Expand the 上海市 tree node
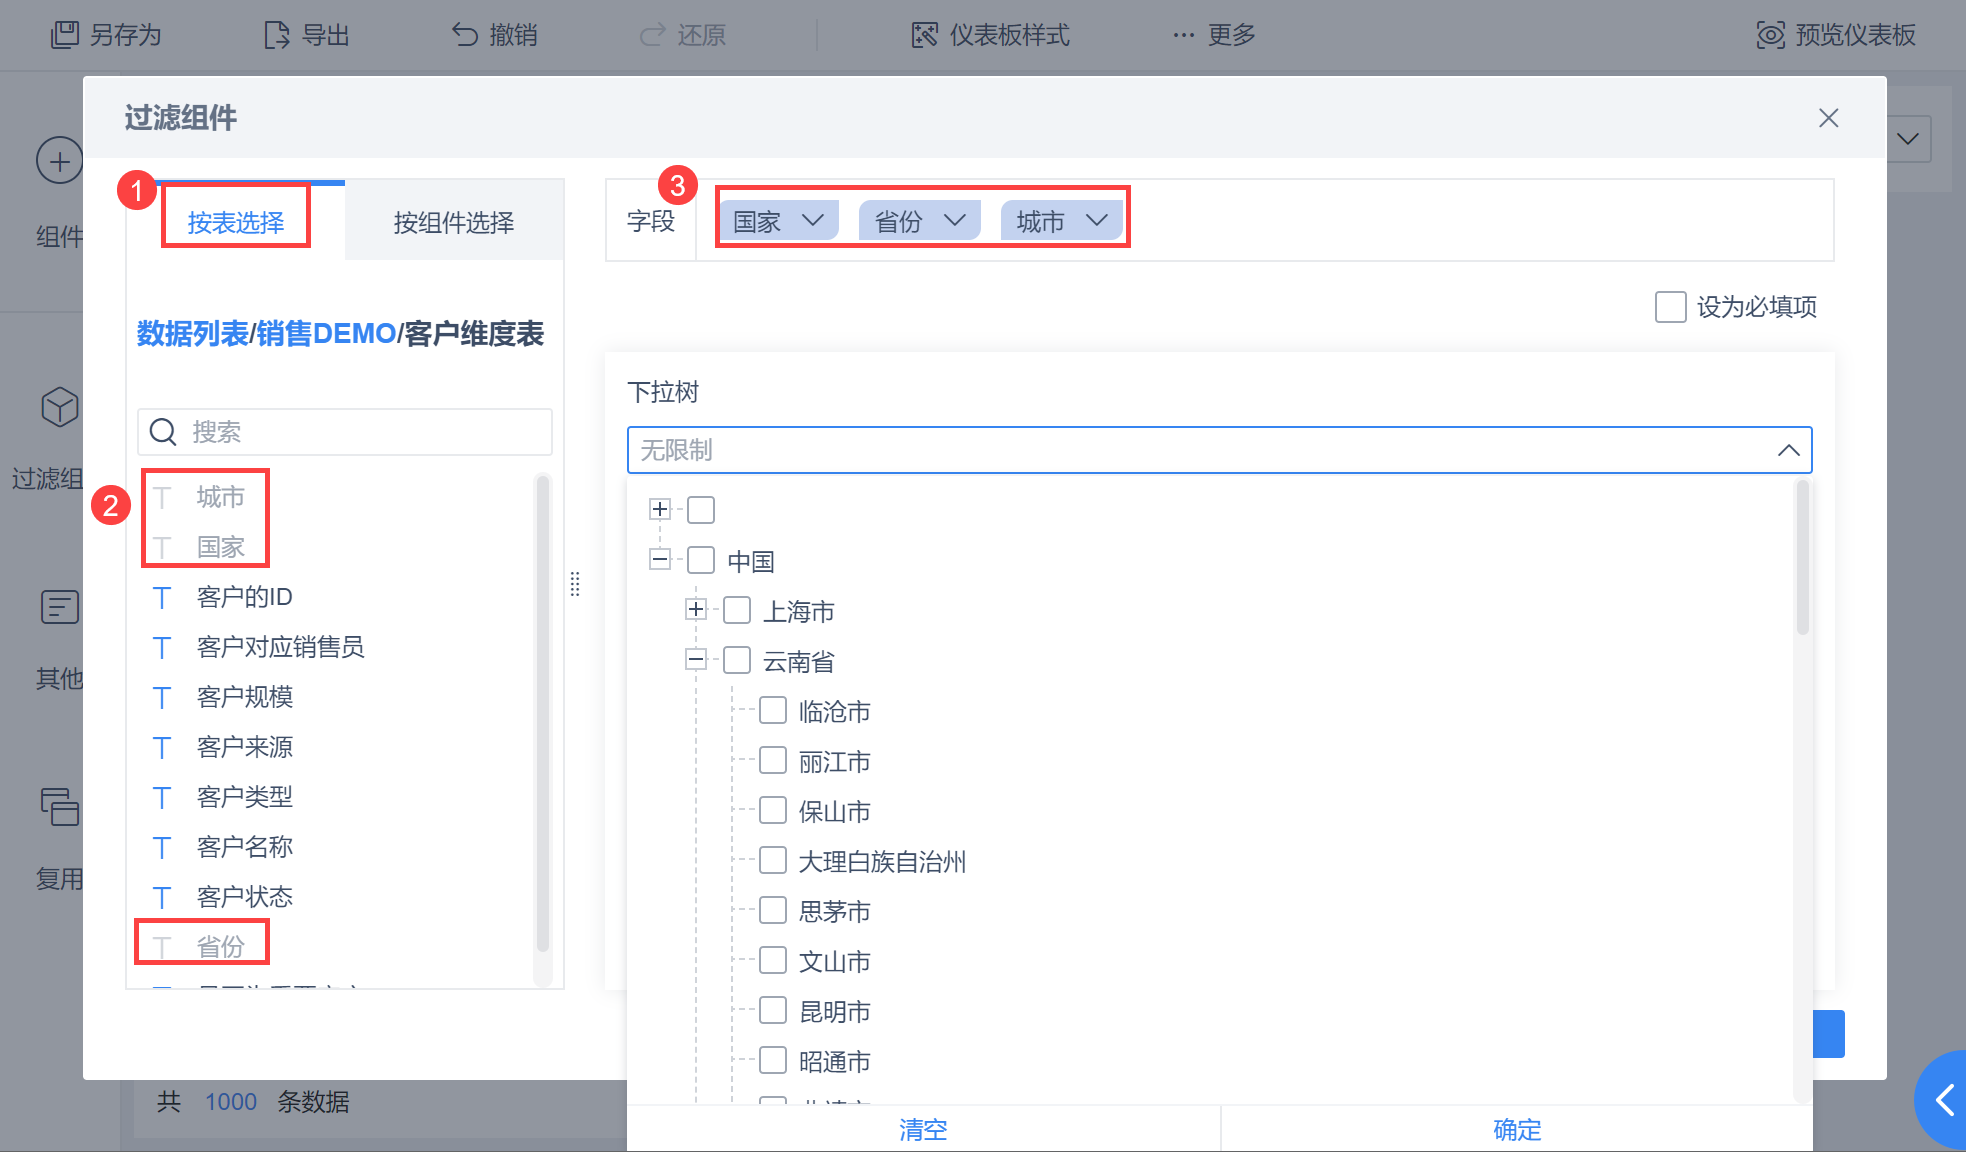 pos(696,609)
